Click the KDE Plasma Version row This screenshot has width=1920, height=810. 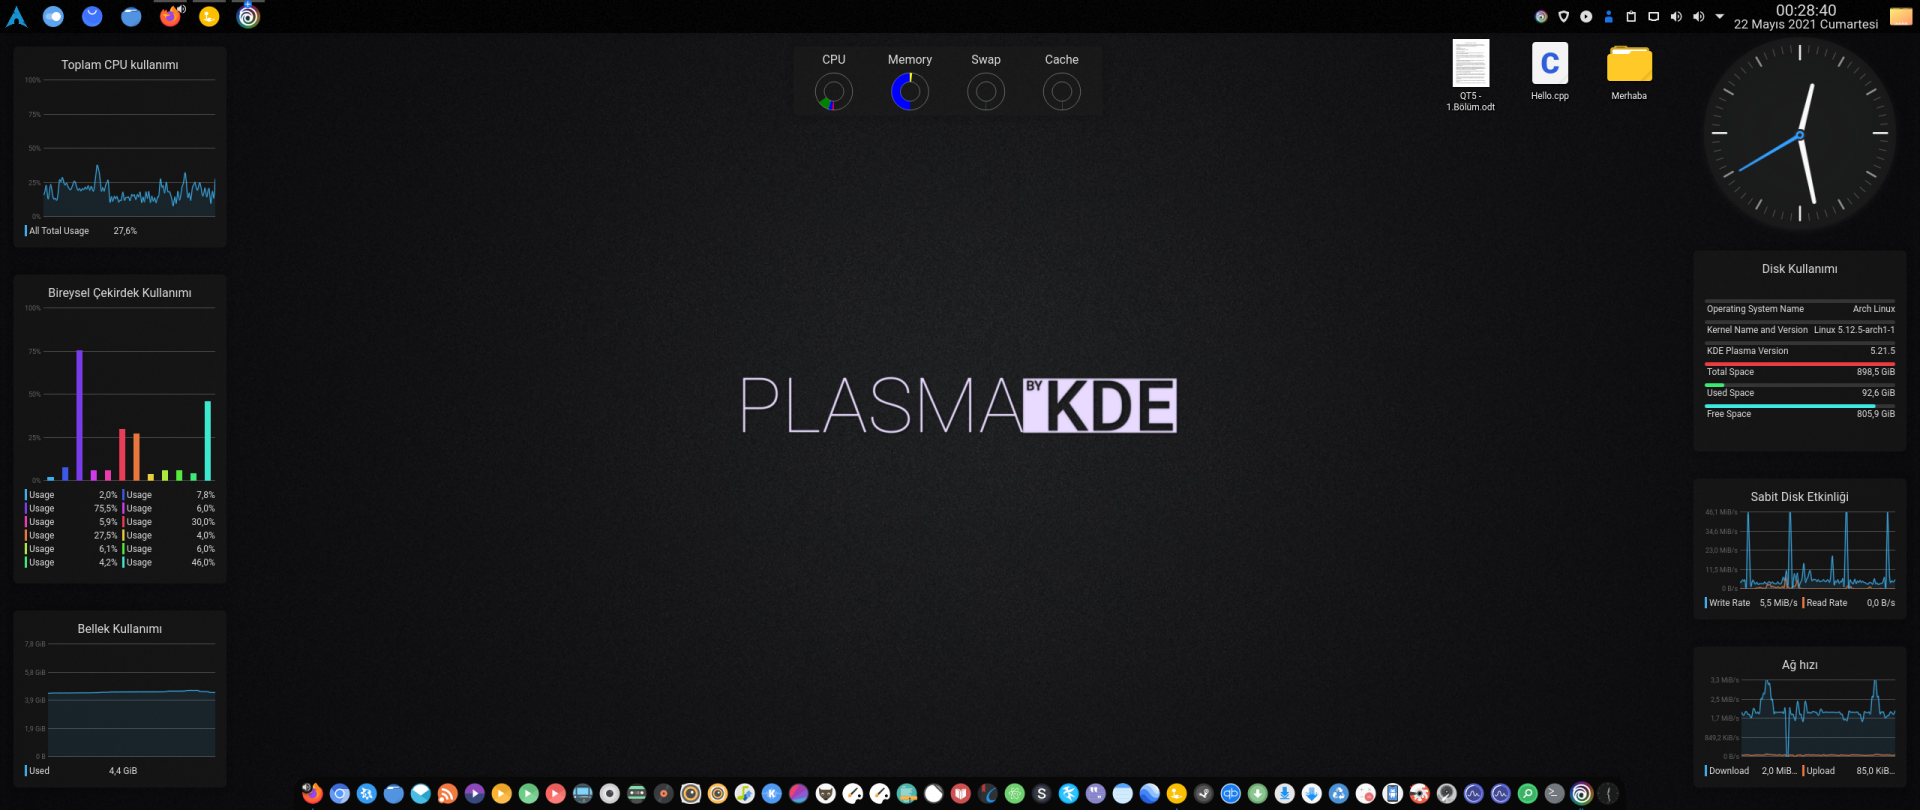1800,350
